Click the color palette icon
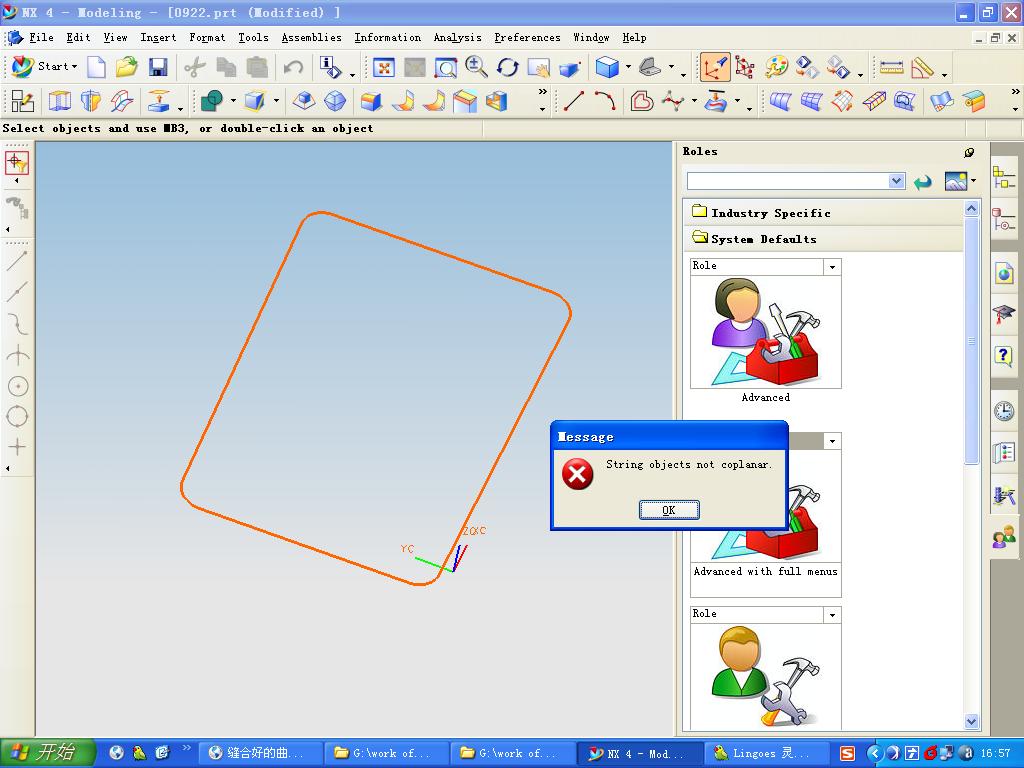The height and width of the screenshot is (768, 1024). [776, 67]
